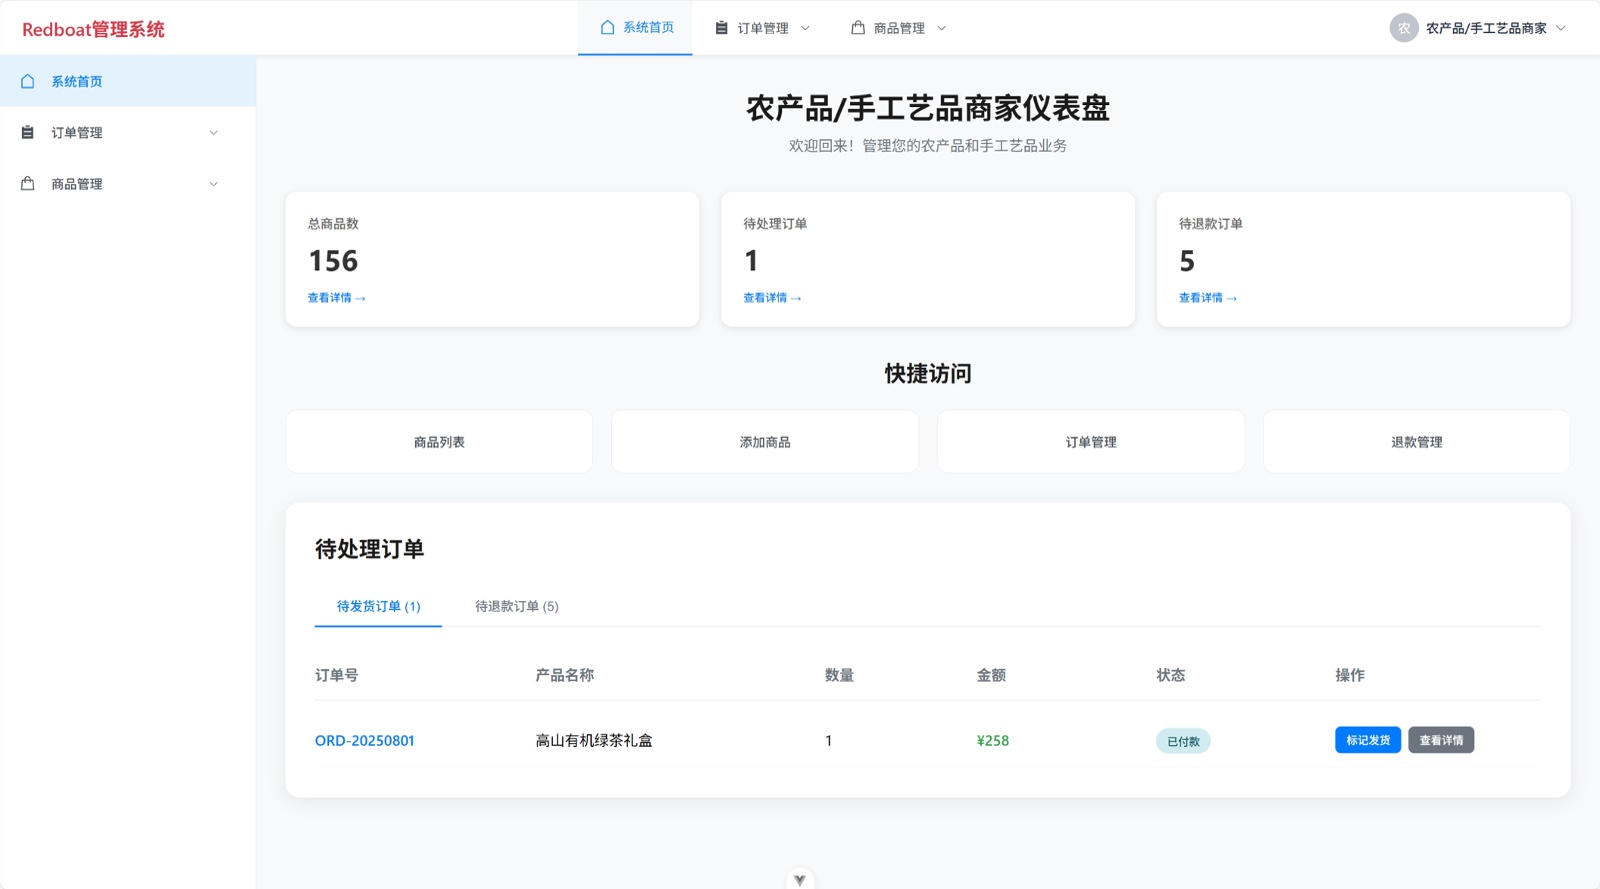This screenshot has width=1600, height=889.
Task: Click the down arrow icon at page bottom
Action: coord(799,880)
